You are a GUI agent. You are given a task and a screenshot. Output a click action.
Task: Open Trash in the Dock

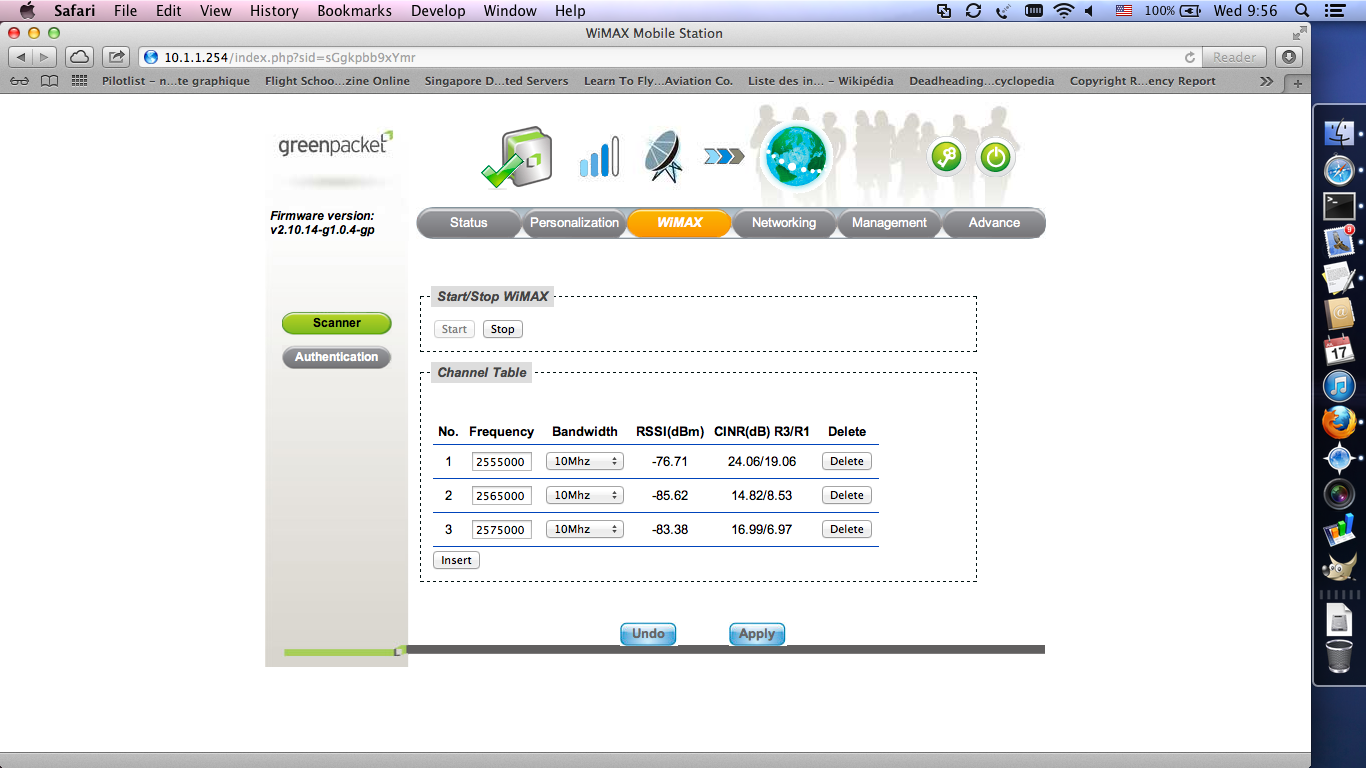click(1339, 658)
